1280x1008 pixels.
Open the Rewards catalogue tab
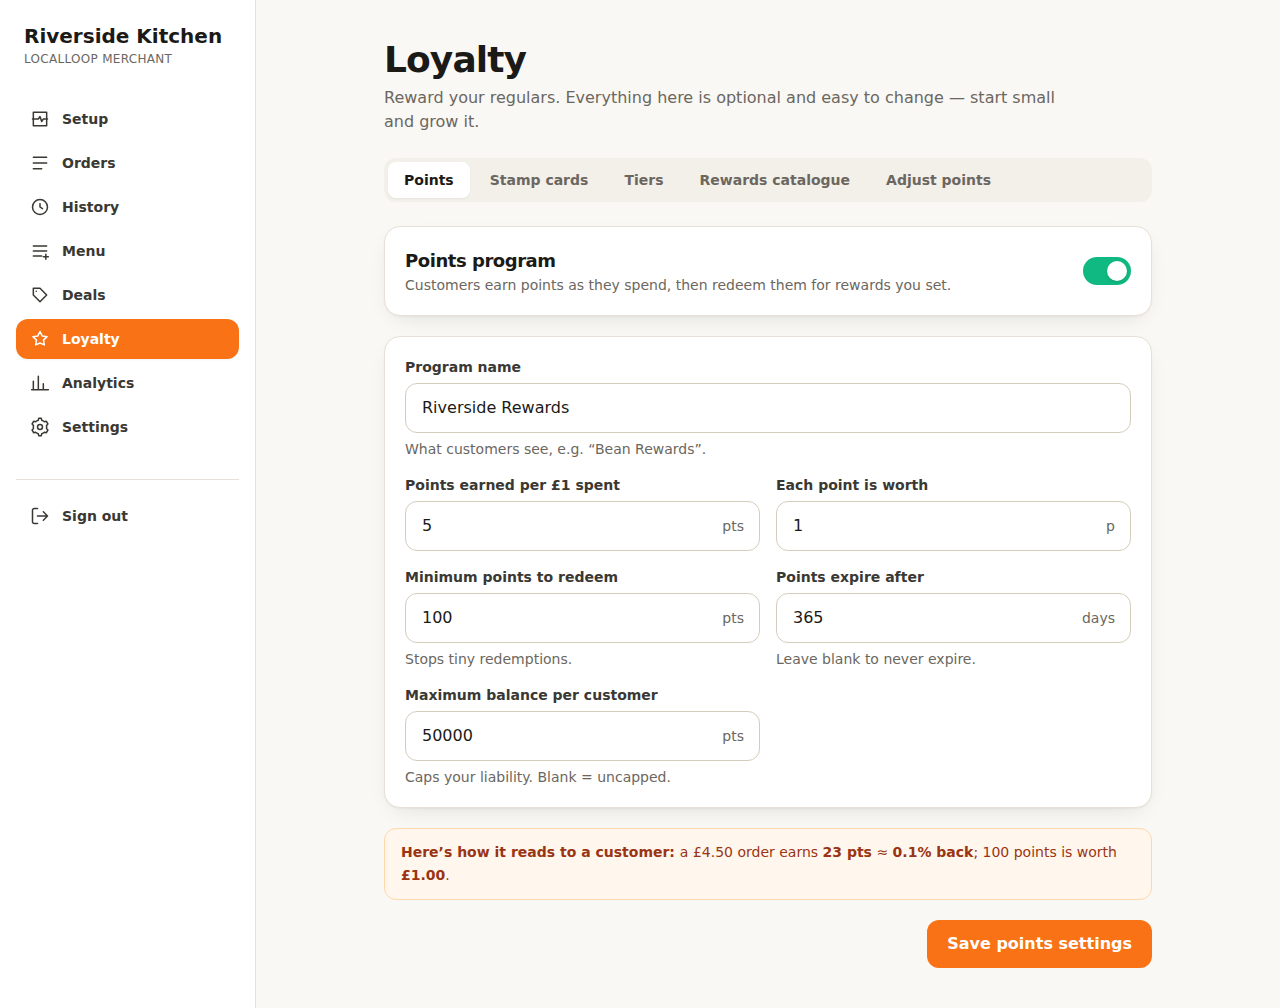775,180
